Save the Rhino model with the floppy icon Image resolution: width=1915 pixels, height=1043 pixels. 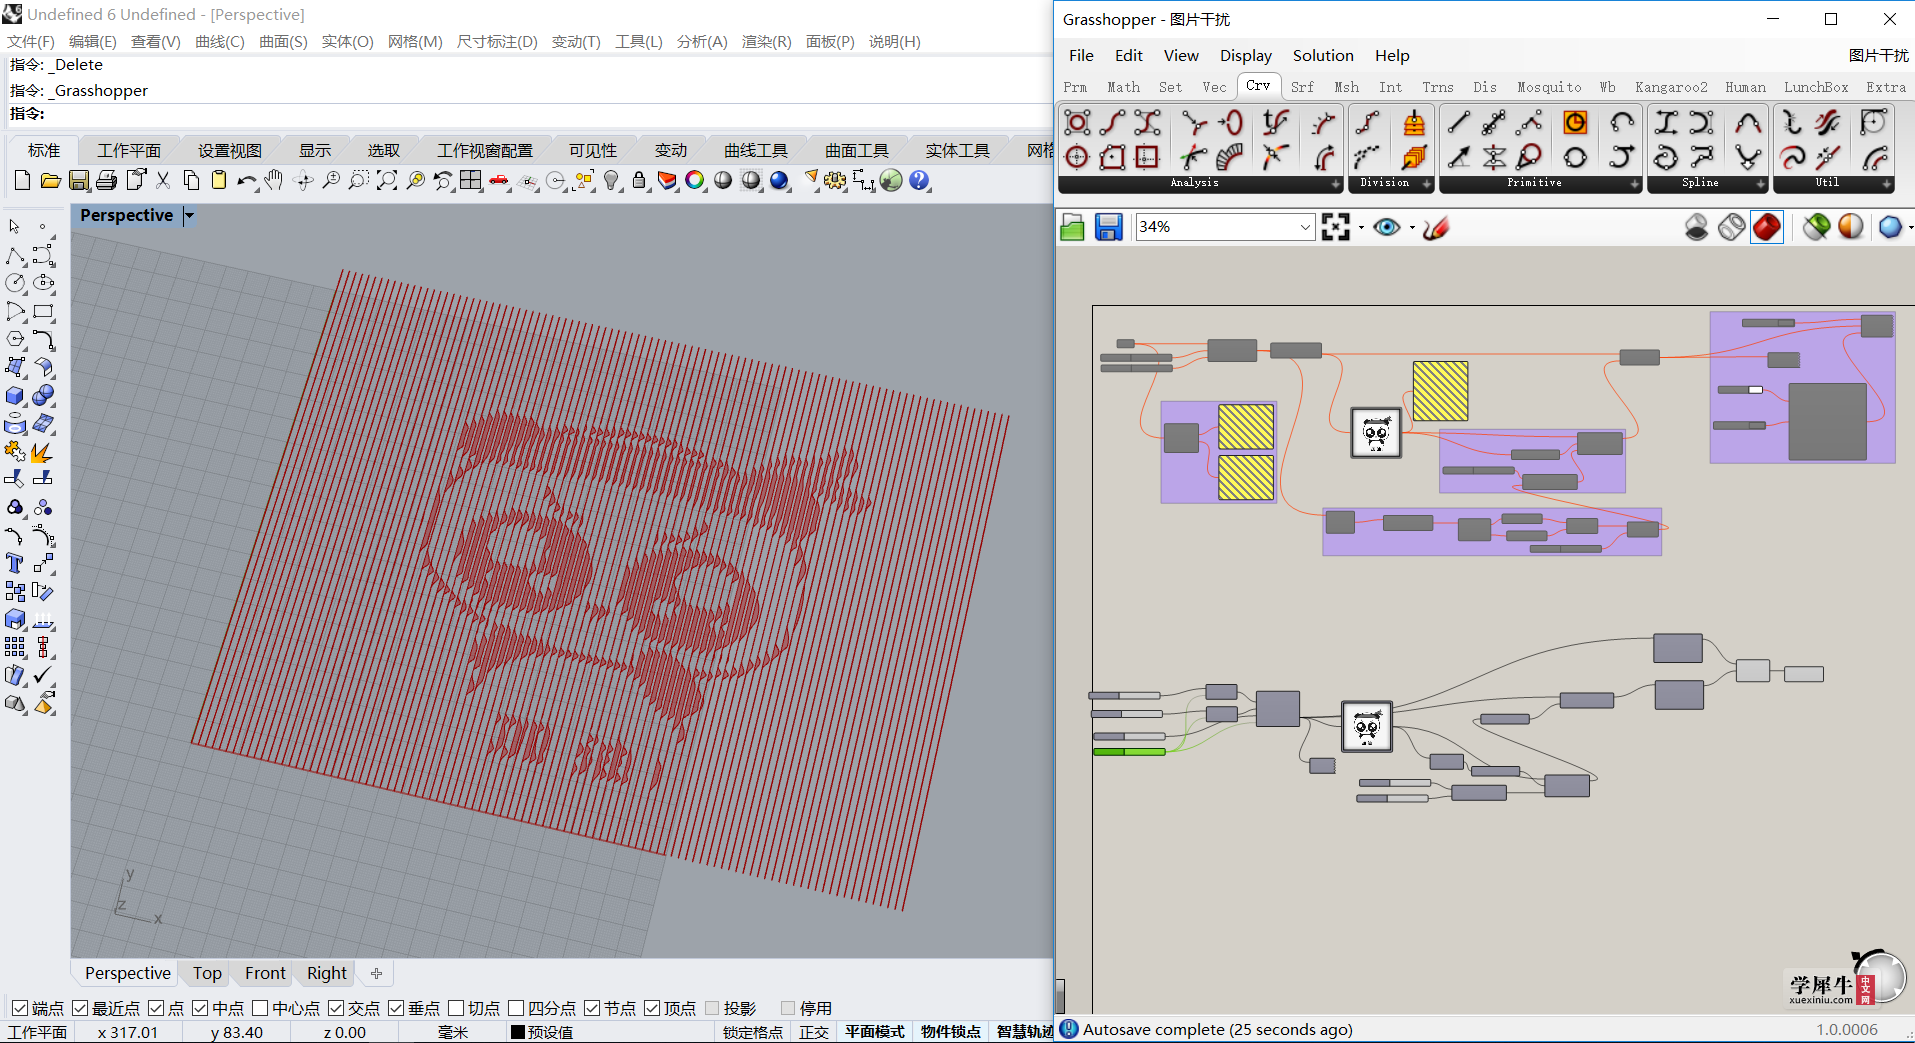[x=79, y=180]
